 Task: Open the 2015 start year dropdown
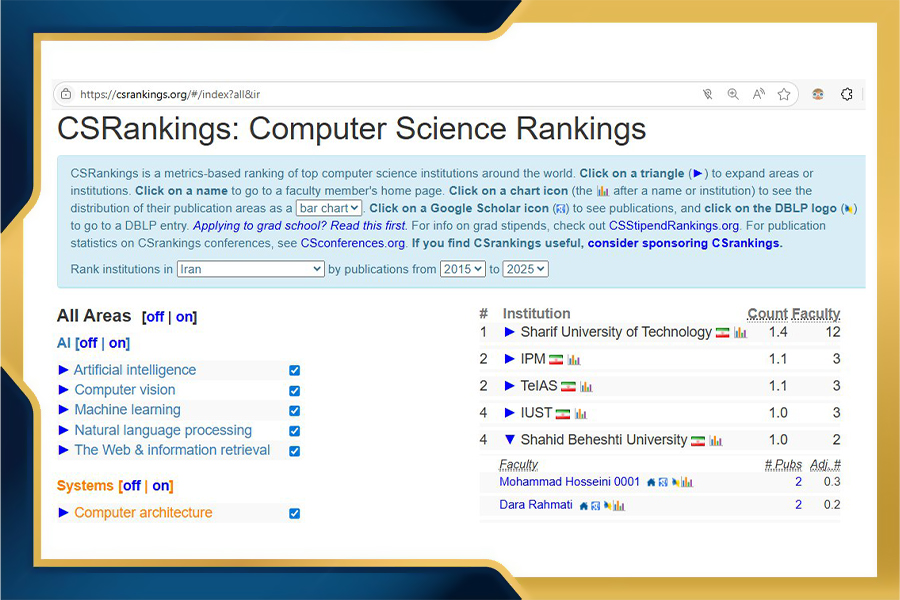[462, 269]
